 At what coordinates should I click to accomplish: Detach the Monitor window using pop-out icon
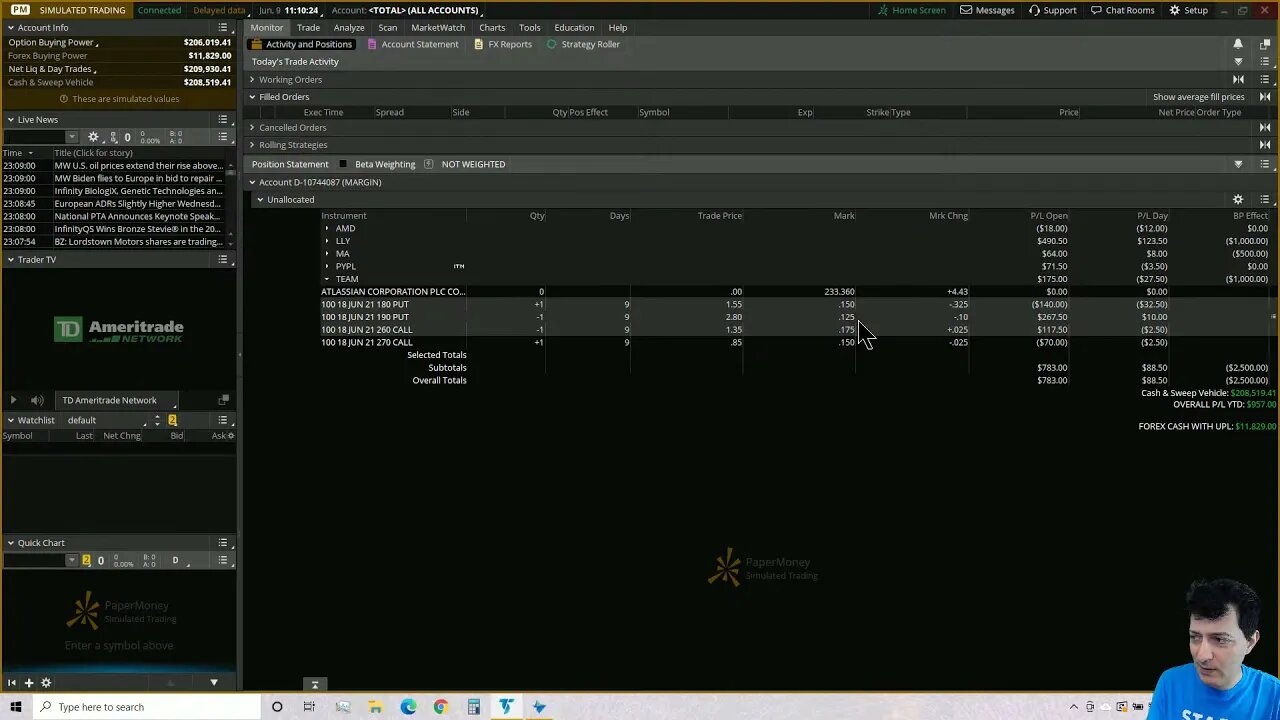[x=1265, y=44]
